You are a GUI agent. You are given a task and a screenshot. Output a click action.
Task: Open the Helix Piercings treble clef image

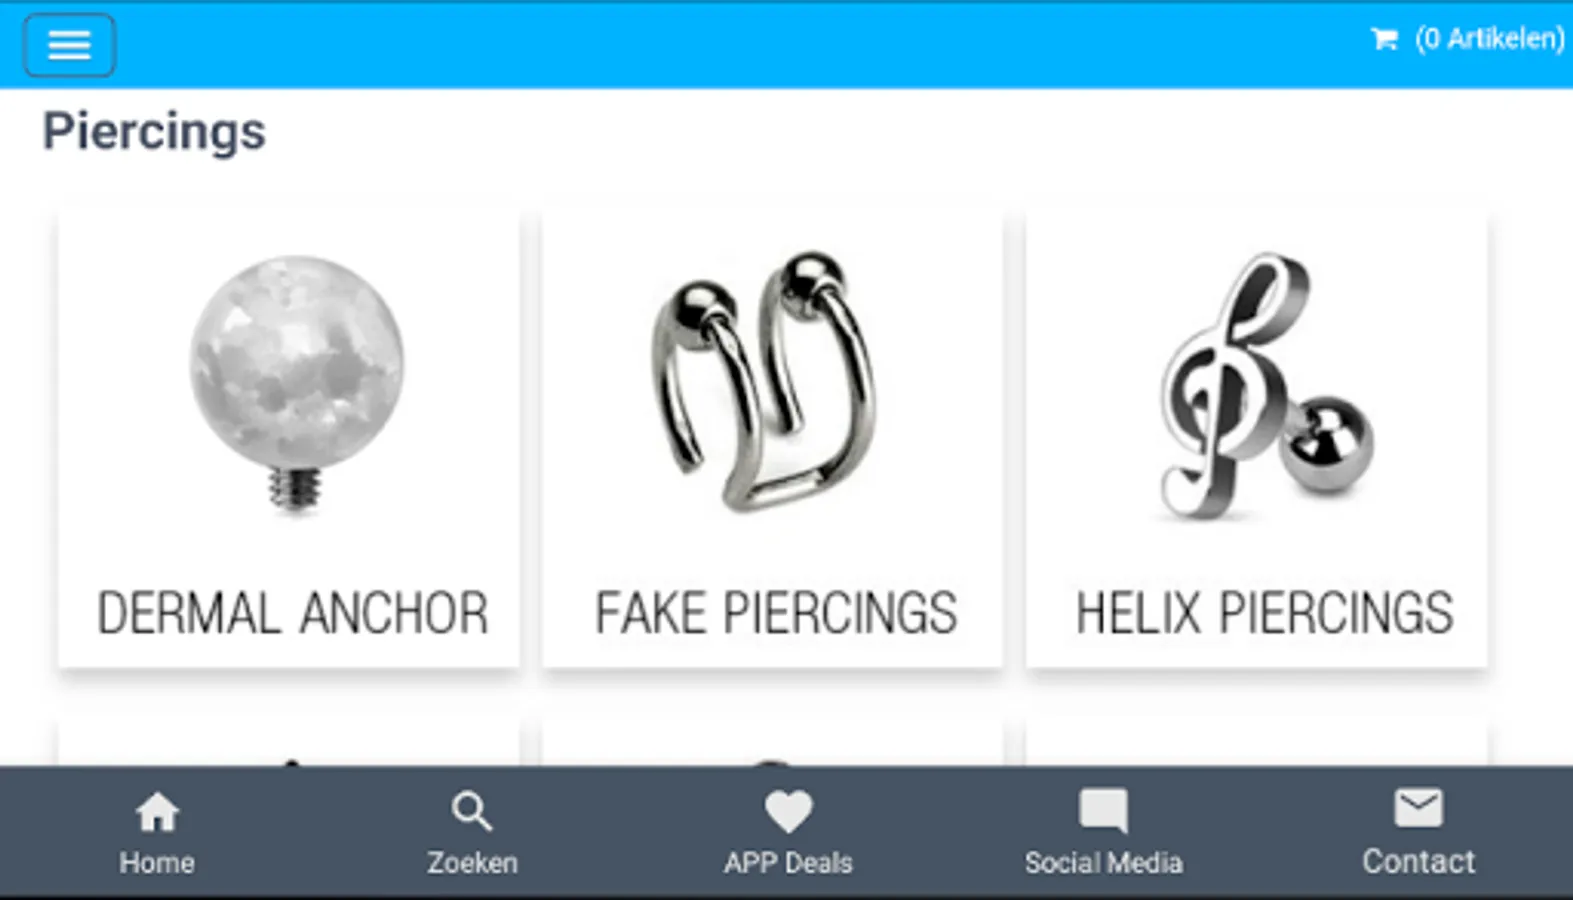click(x=1265, y=386)
